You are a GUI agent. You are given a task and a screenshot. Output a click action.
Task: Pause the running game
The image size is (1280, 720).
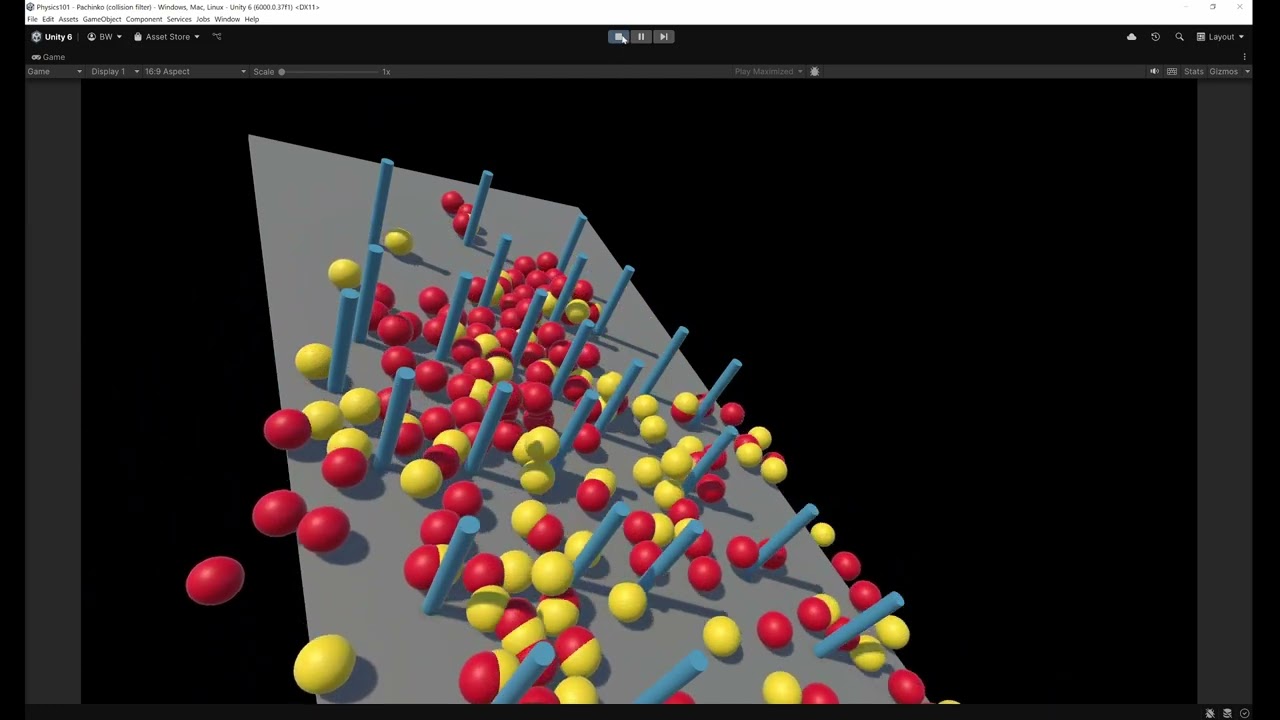[x=641, y=37]
